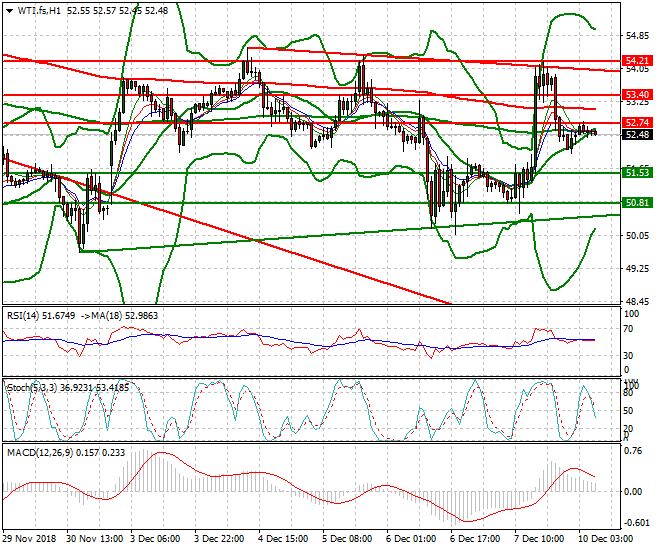Click the 30 Nov 13:00 time label
The image size is (660, 550).
(x=95, y=539)
